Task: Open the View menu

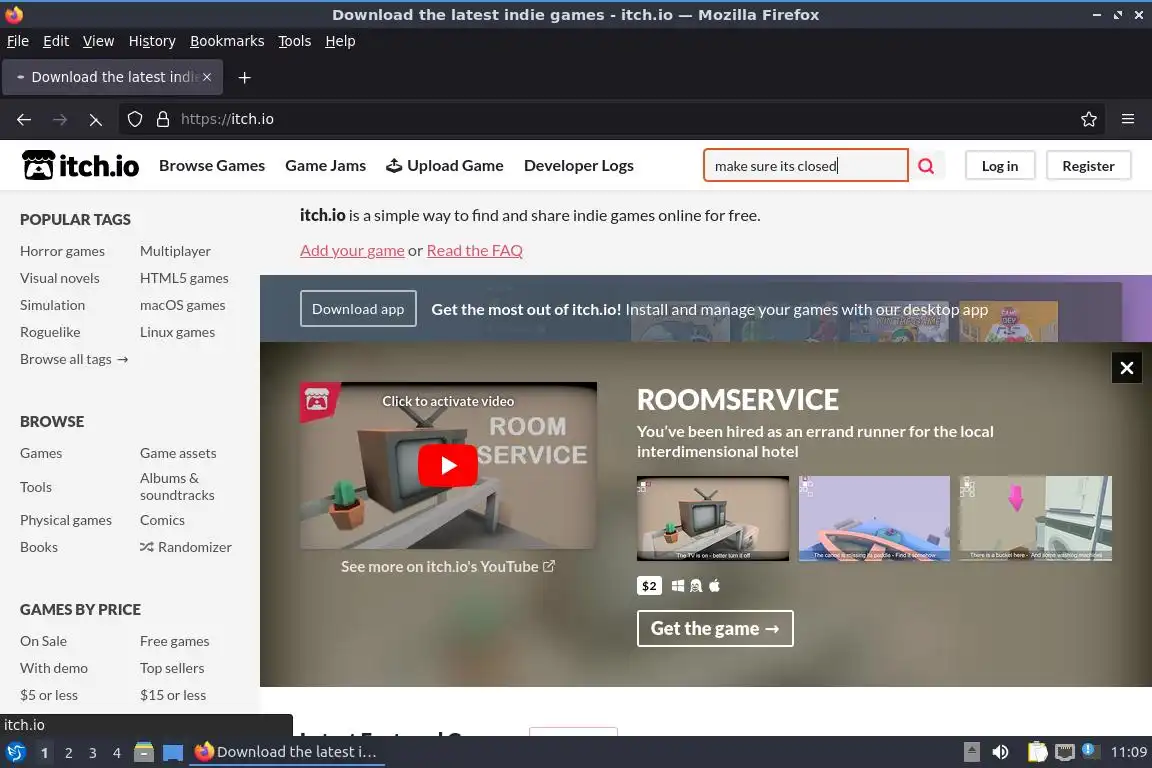Action: [98, 41]
